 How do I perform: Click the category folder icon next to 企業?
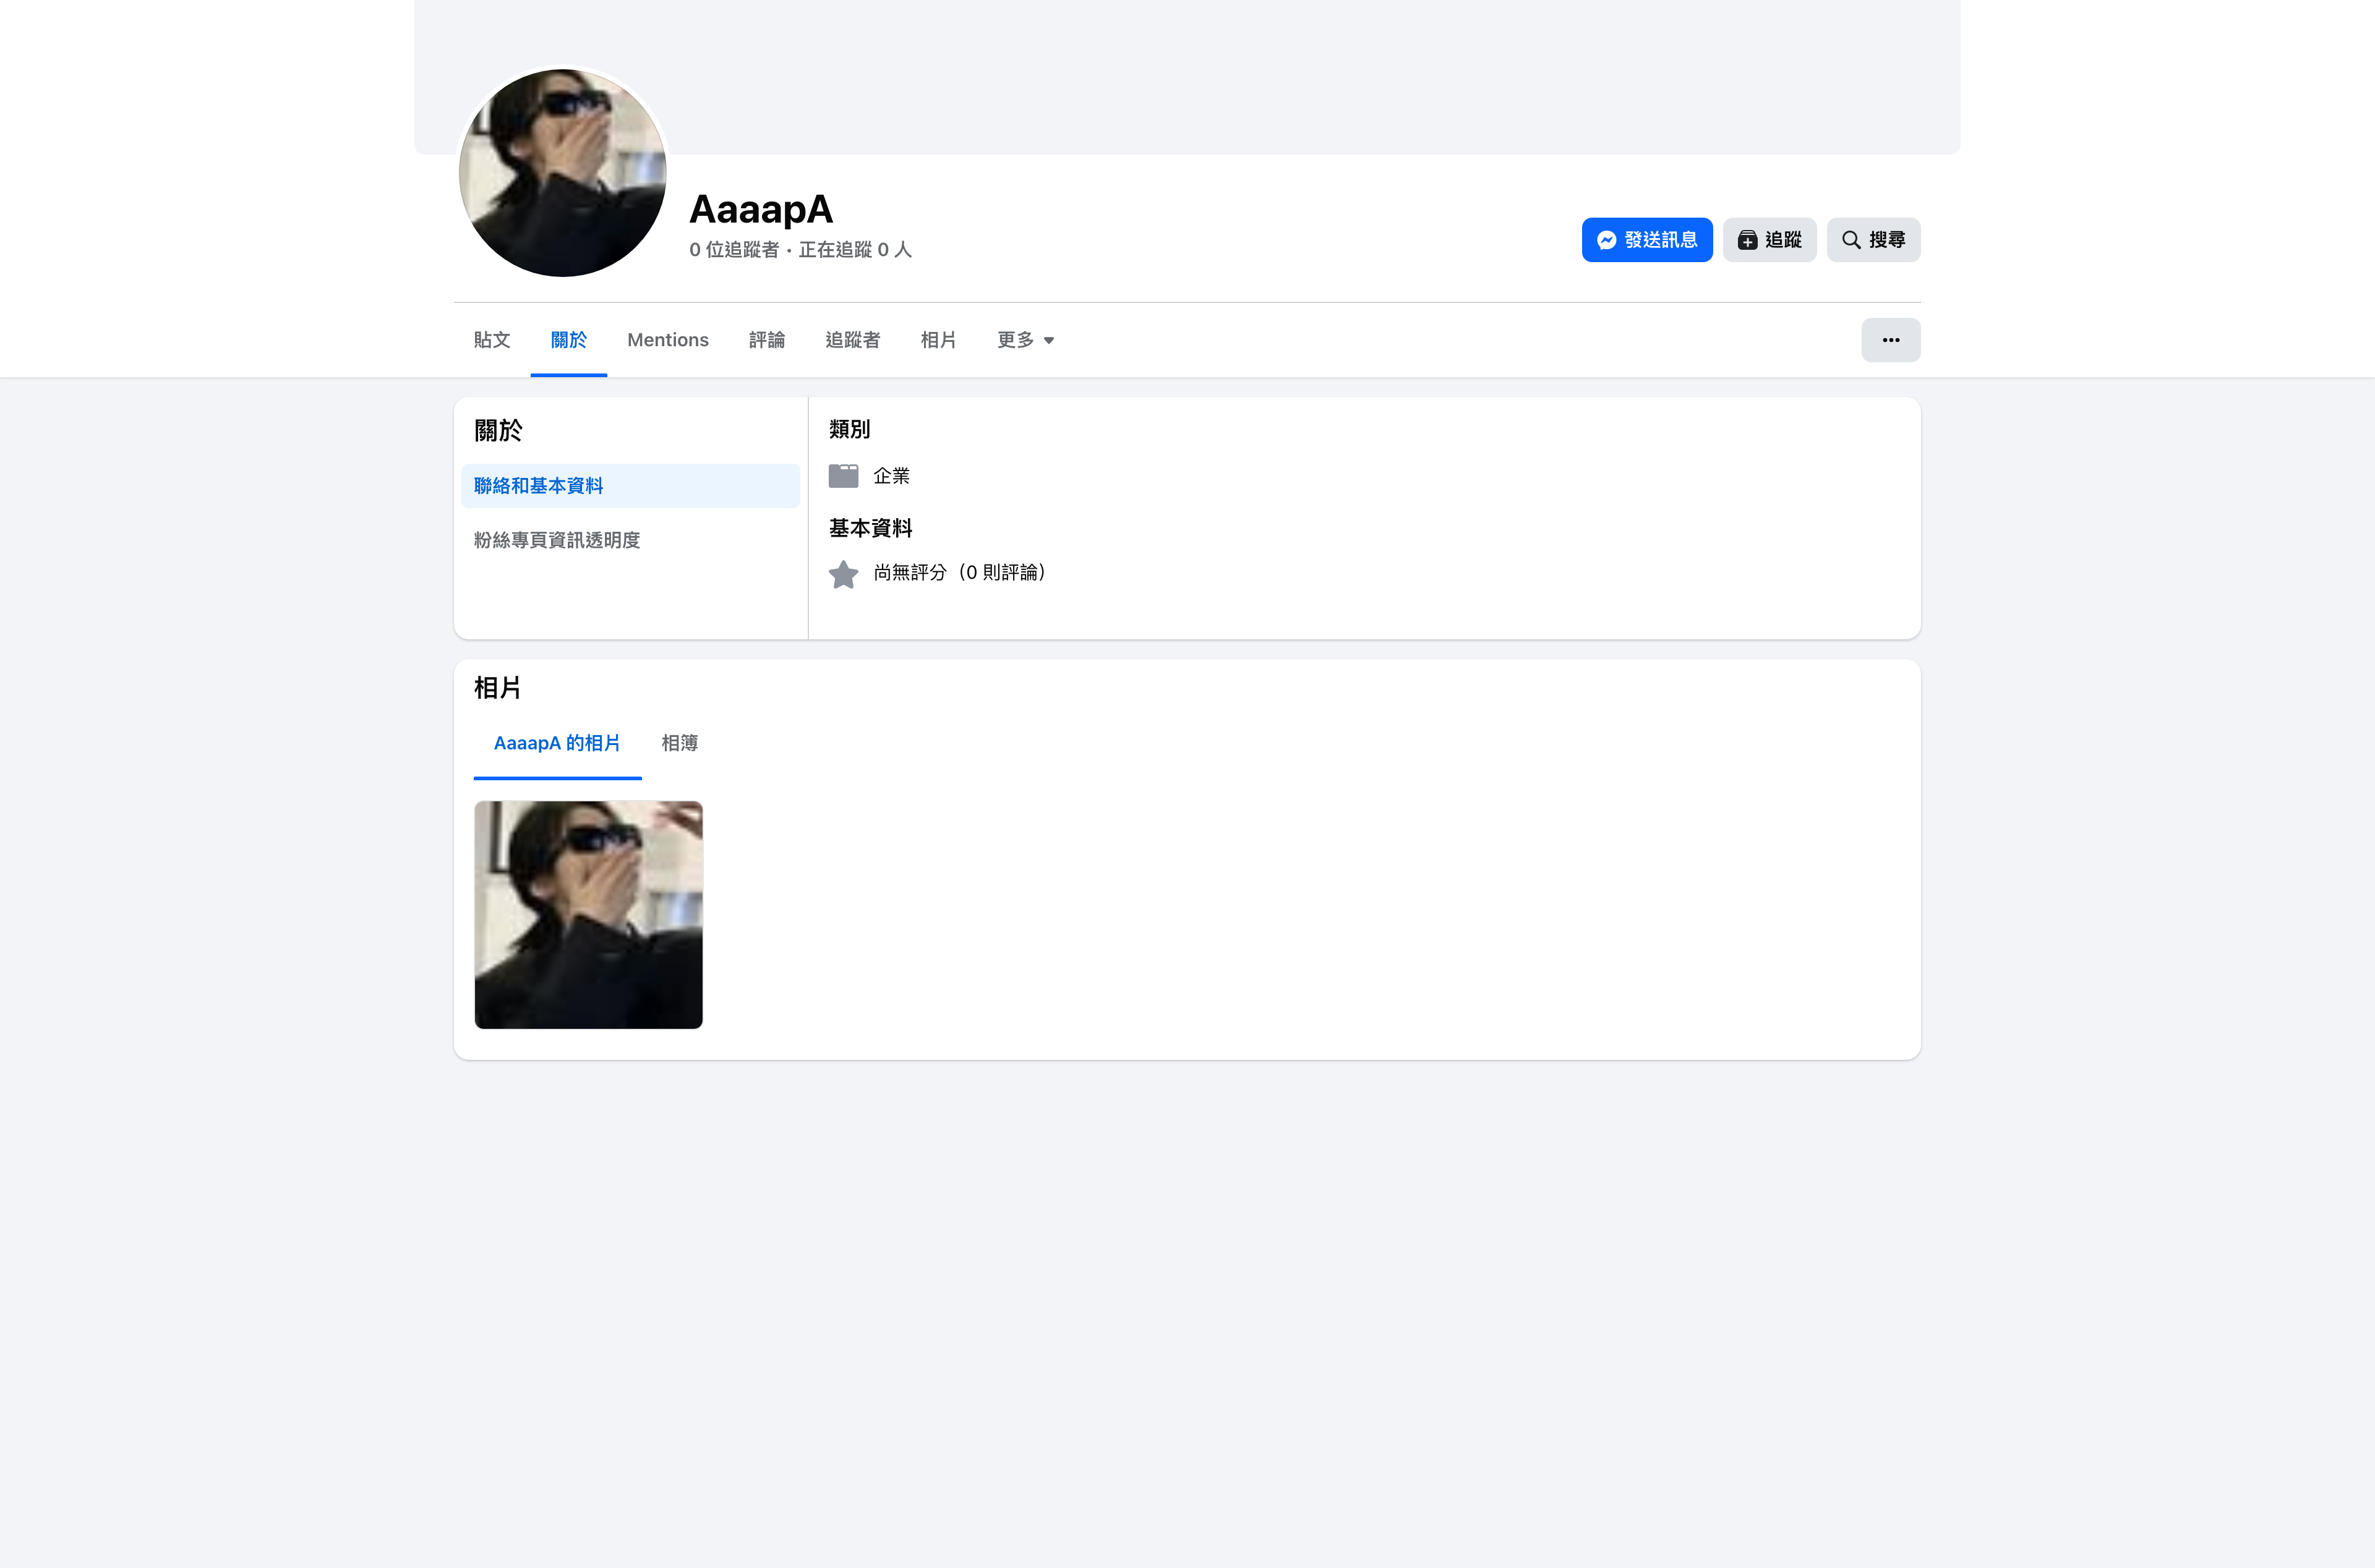pos(843,476)
